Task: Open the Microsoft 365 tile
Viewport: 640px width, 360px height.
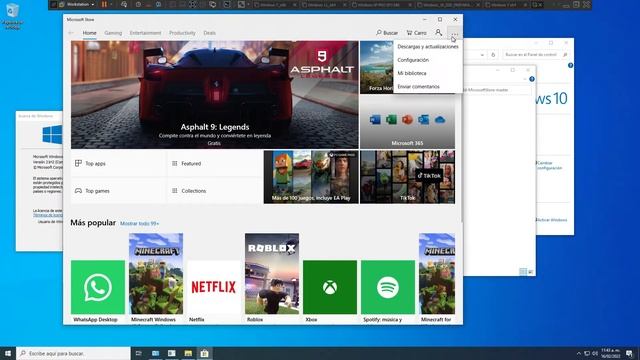Action: click(407, 122)
